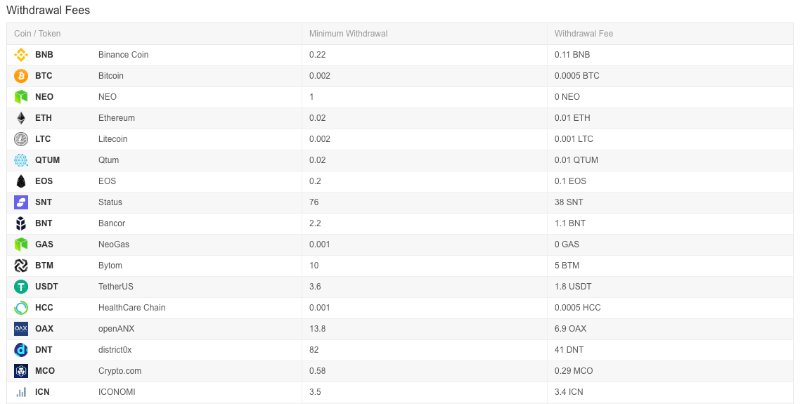Select the NEO ticker label
The height and width of the screenshot is (404, 800).
pyautogui.click(x=44, y=97)
